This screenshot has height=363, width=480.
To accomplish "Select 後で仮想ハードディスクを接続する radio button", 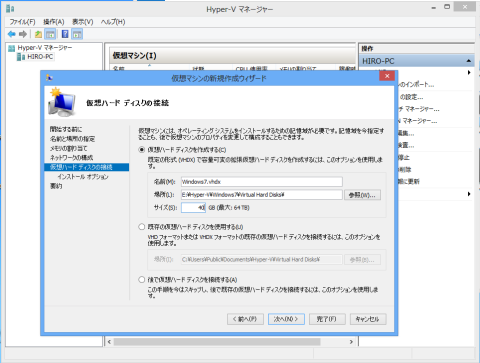I will [x=142, y=280].
